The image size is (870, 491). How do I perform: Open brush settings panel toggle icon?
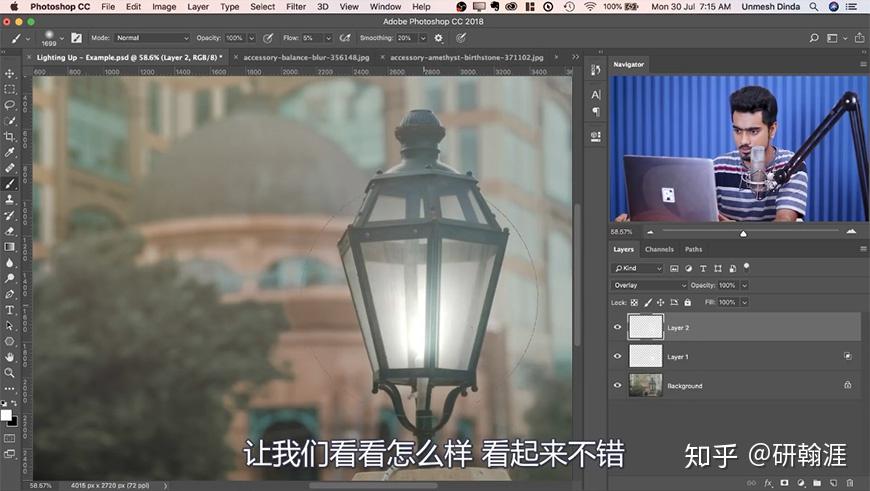tap(77, 38)
